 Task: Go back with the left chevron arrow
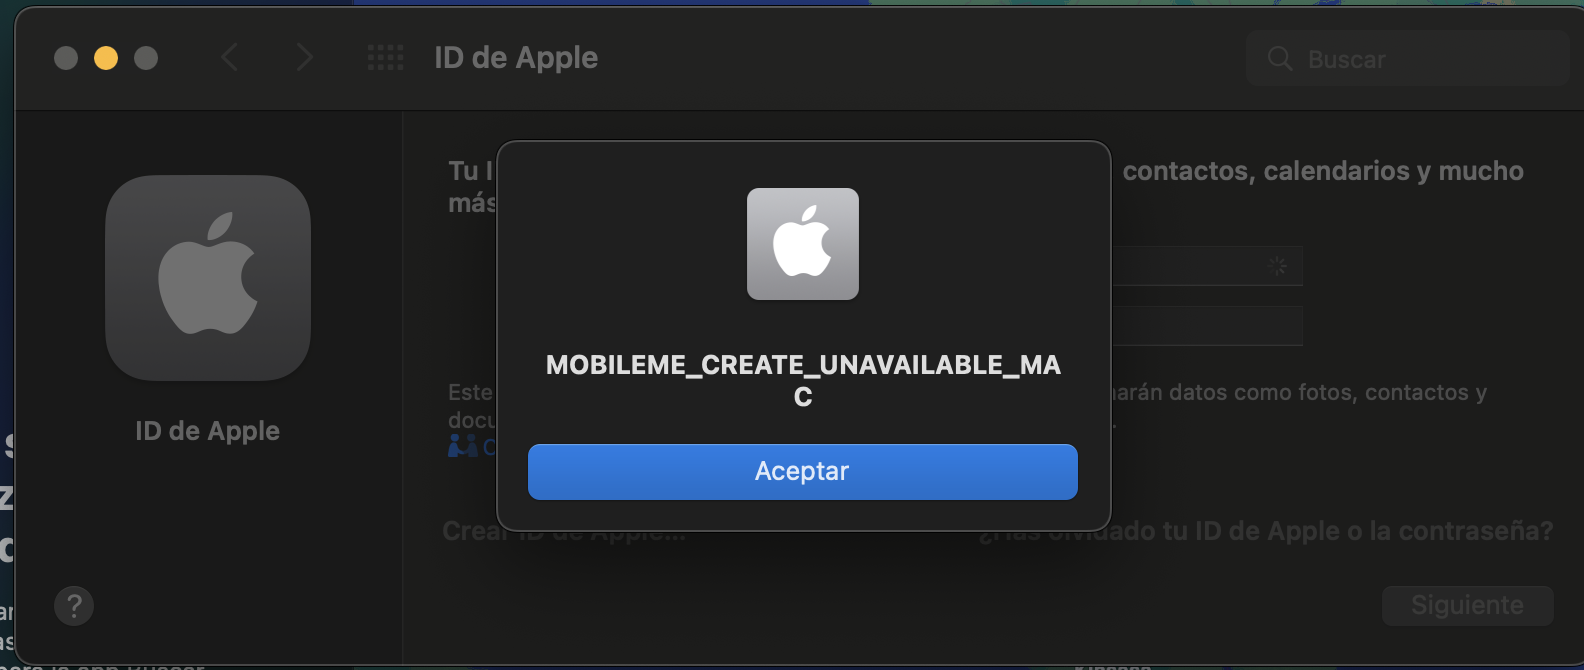(x=229, y=58)
